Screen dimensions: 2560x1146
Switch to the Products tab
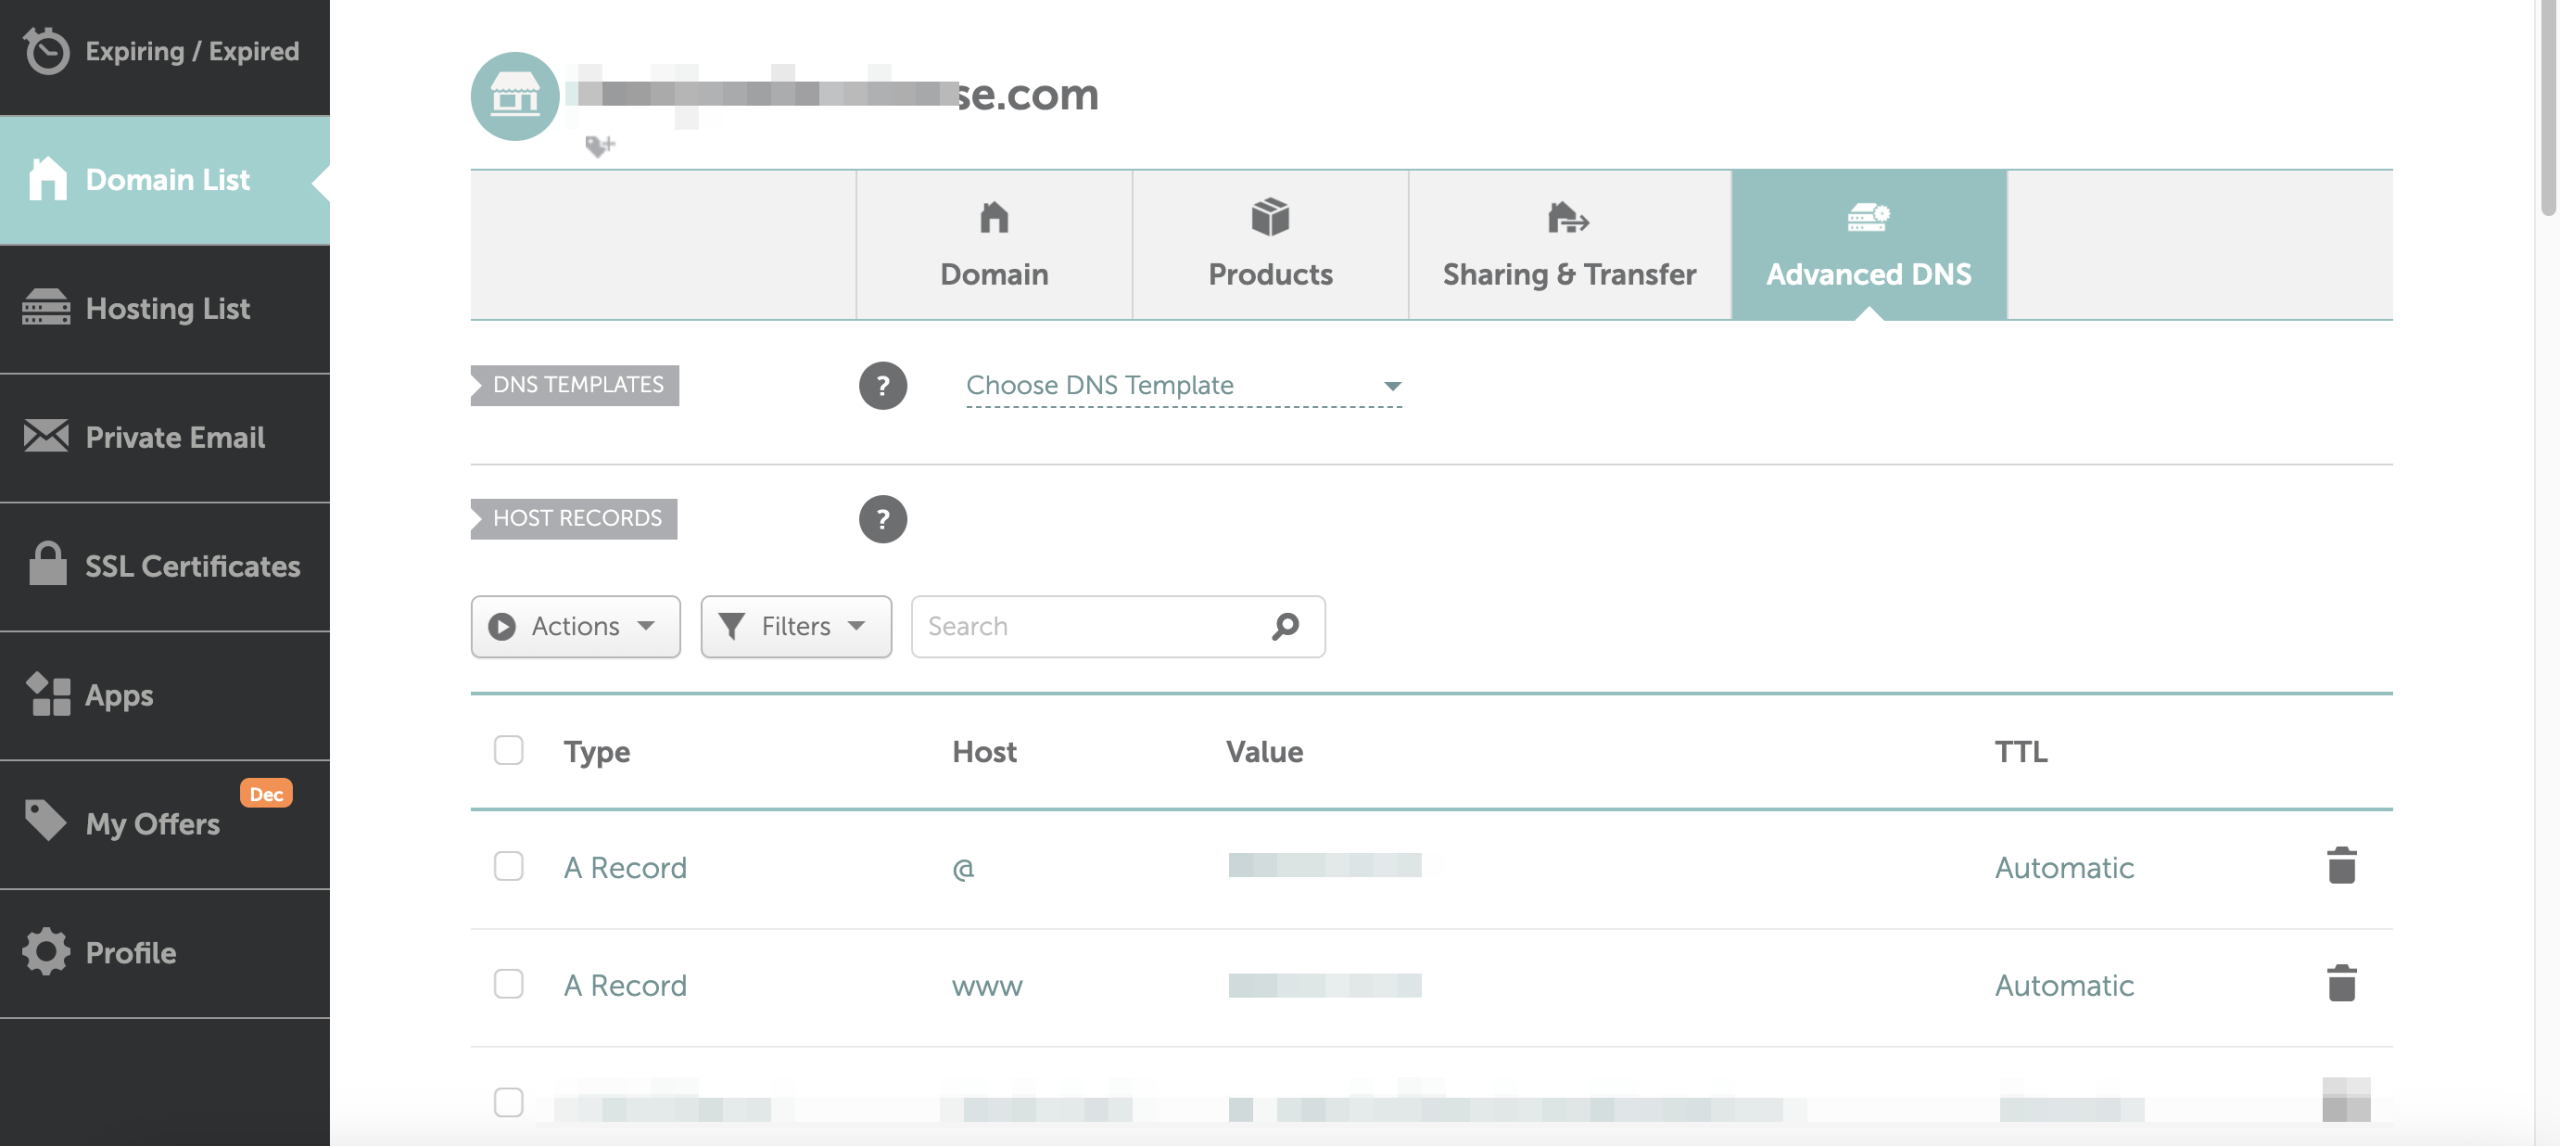click(x=1270, y=246)
